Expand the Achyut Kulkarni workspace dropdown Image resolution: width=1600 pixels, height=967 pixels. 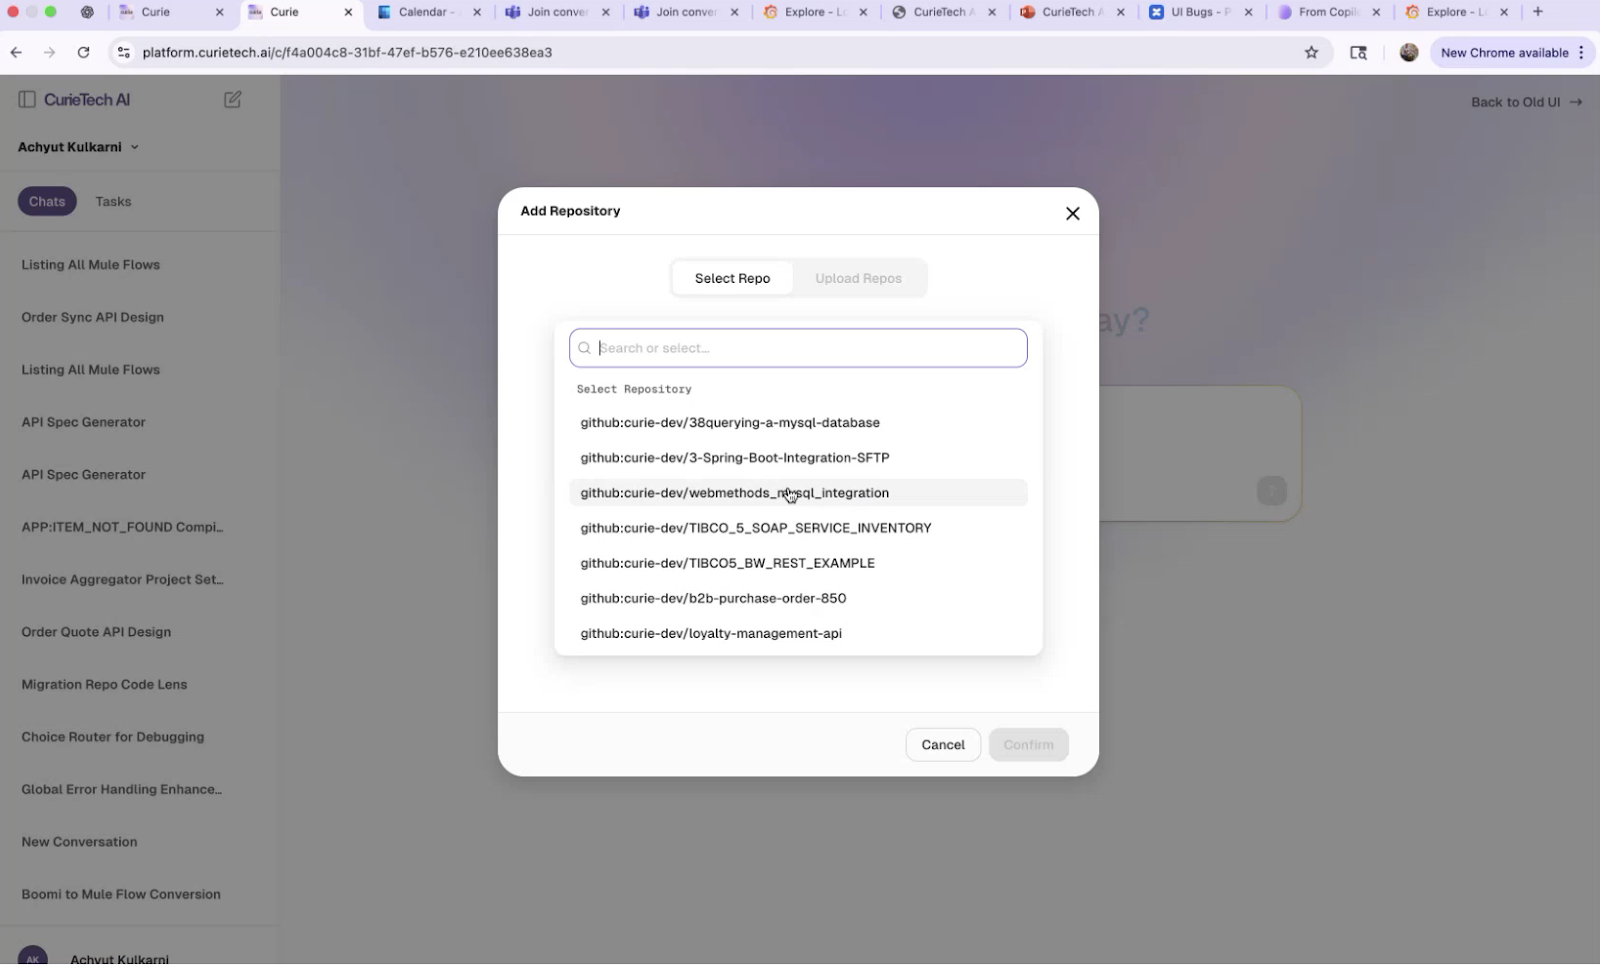coord(135,146)
